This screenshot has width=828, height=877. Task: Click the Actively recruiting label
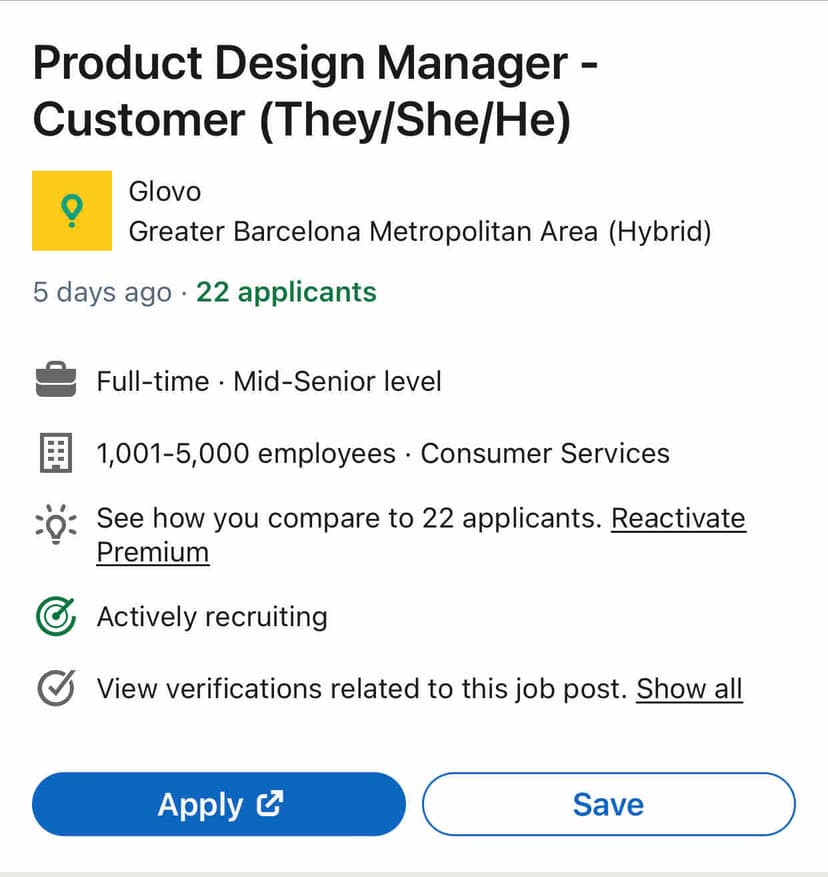point(212,617)
